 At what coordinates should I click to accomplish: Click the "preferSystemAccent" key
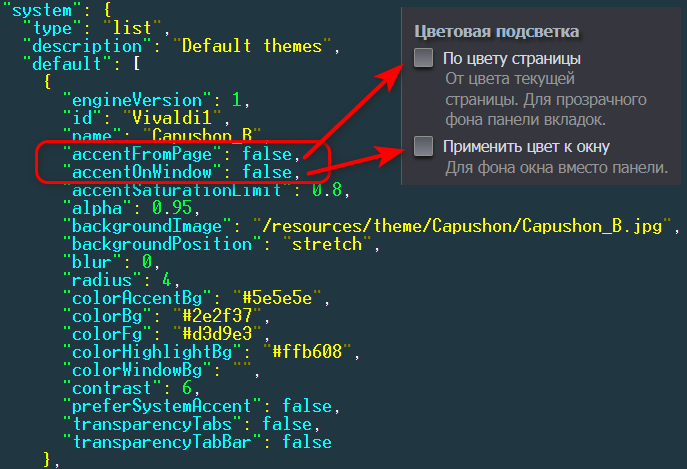pyautogui.click(x=162, y=406)
